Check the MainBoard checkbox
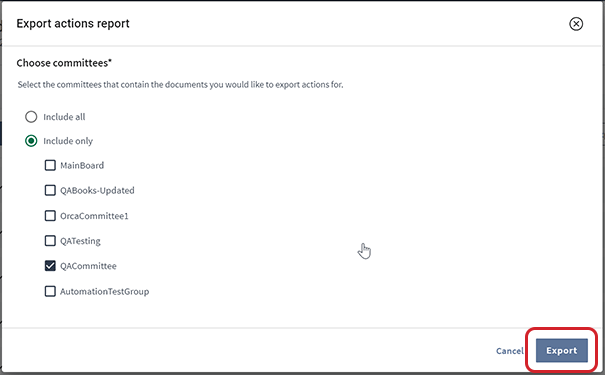605x375 pixels. [x=50, y=165]
